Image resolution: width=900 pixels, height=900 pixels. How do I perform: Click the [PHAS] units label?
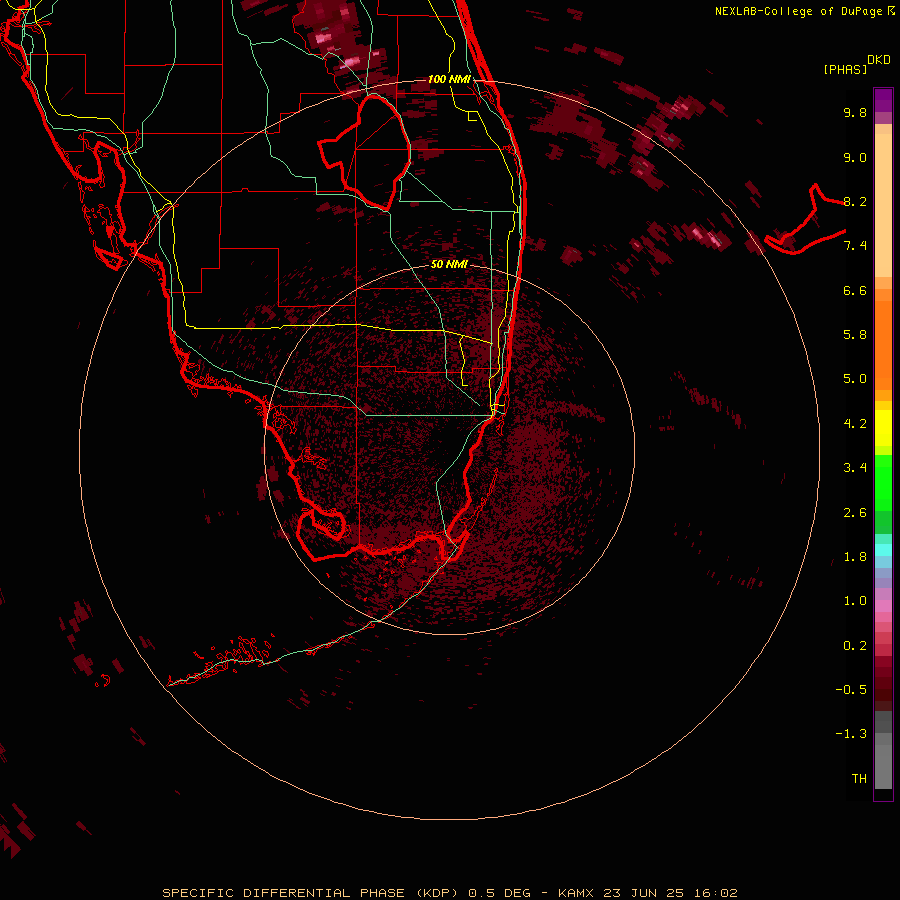pyautogui.click(x=844, y=69)
